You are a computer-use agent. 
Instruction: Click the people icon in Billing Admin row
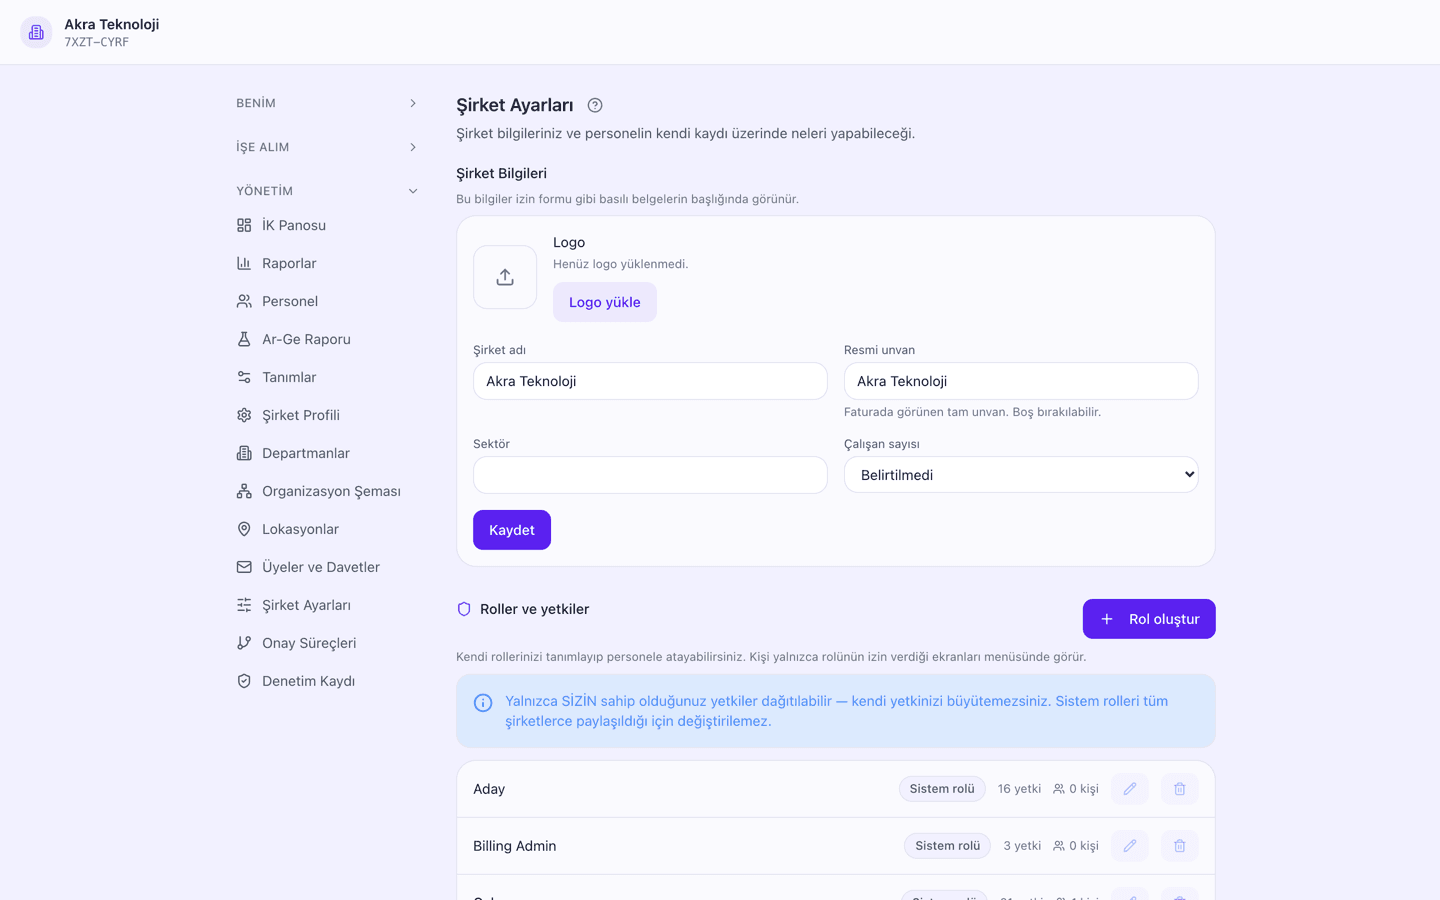(x=1059, y=846)
